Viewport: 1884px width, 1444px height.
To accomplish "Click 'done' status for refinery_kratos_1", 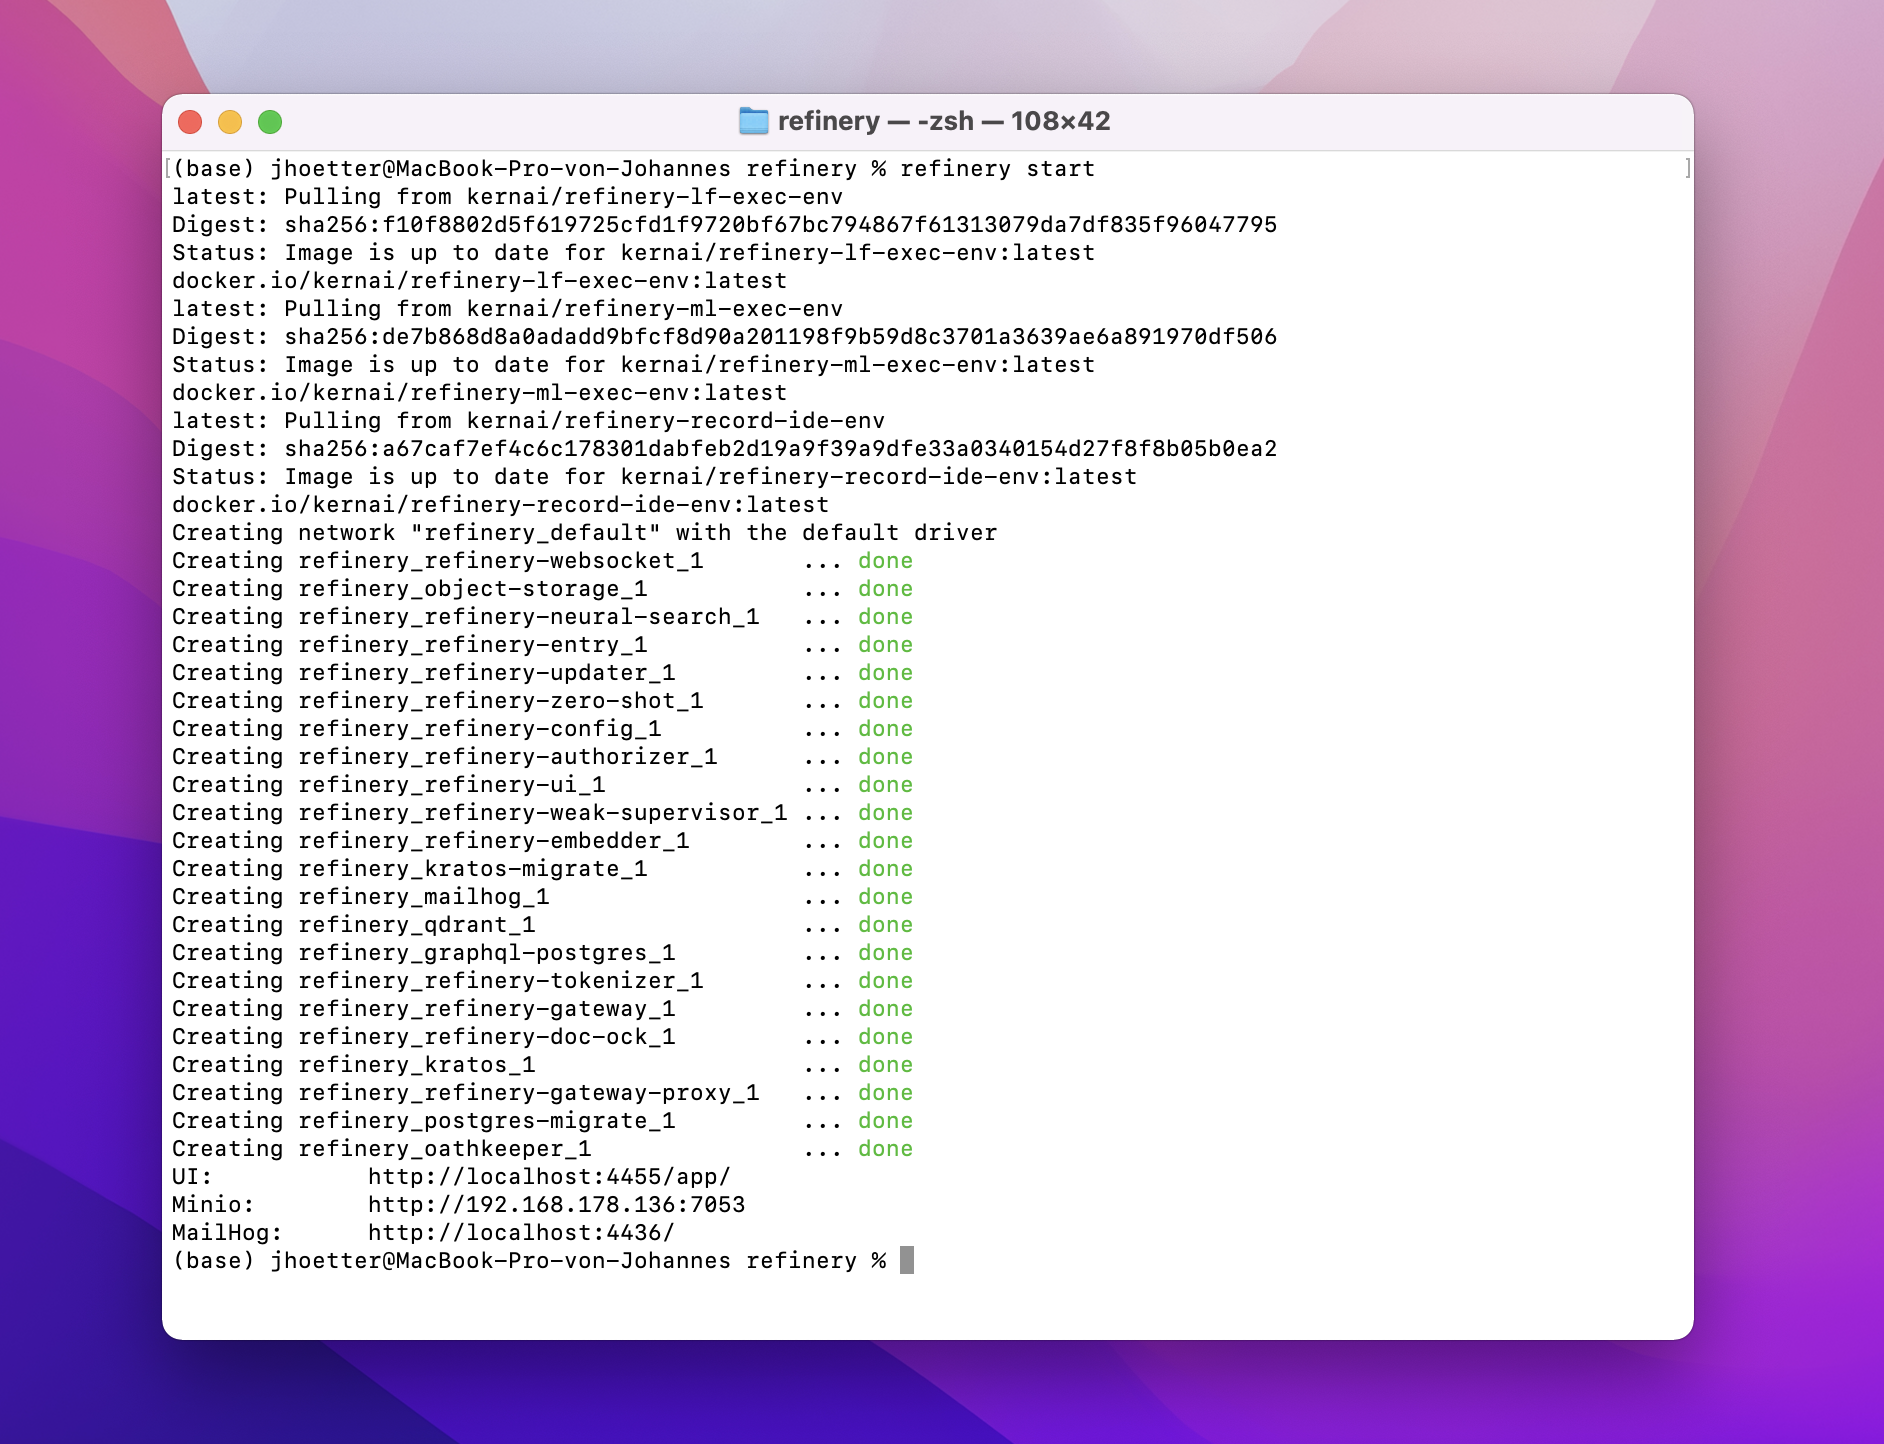I will pos(885,1065).
